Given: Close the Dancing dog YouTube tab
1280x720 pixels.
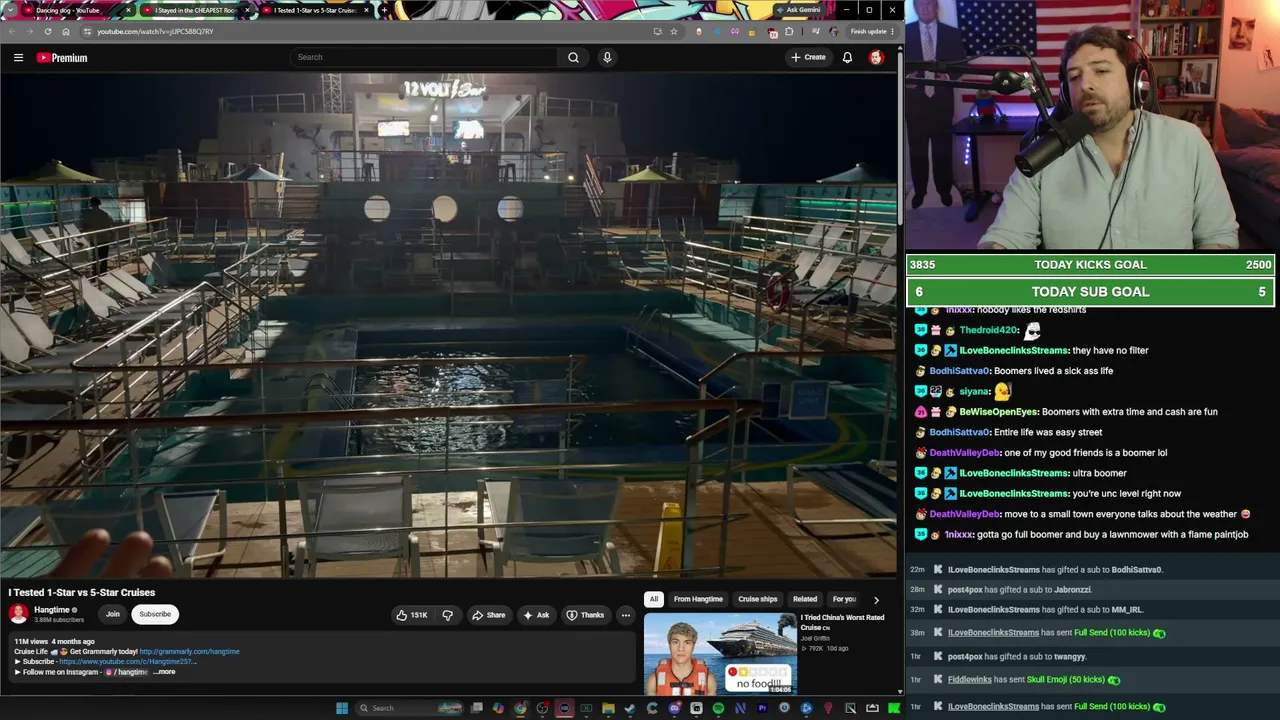Looking at the screenshot, I should click(x=128, y=10).
